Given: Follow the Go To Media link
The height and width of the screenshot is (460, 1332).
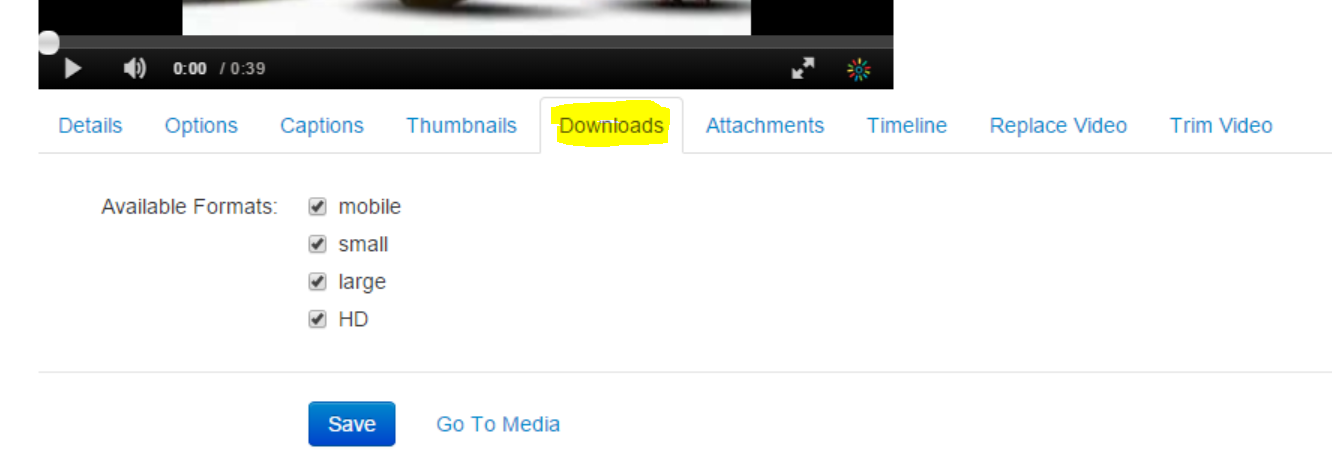Looking at the screenshot, I should point(498,424).
